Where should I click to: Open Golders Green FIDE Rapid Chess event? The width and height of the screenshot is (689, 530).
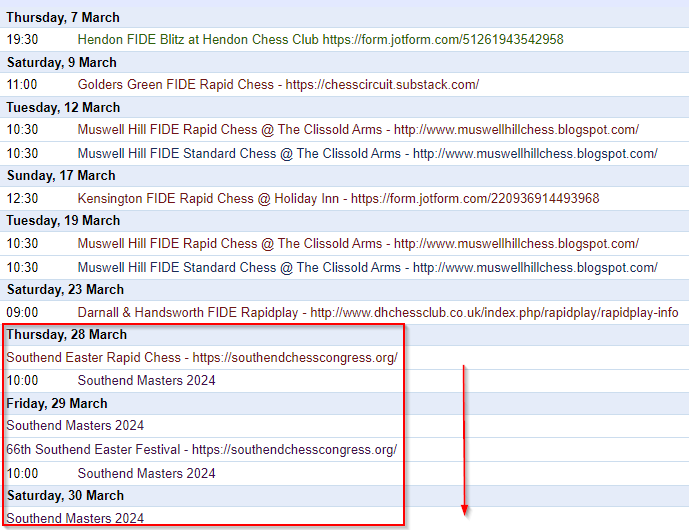point(278,84)
